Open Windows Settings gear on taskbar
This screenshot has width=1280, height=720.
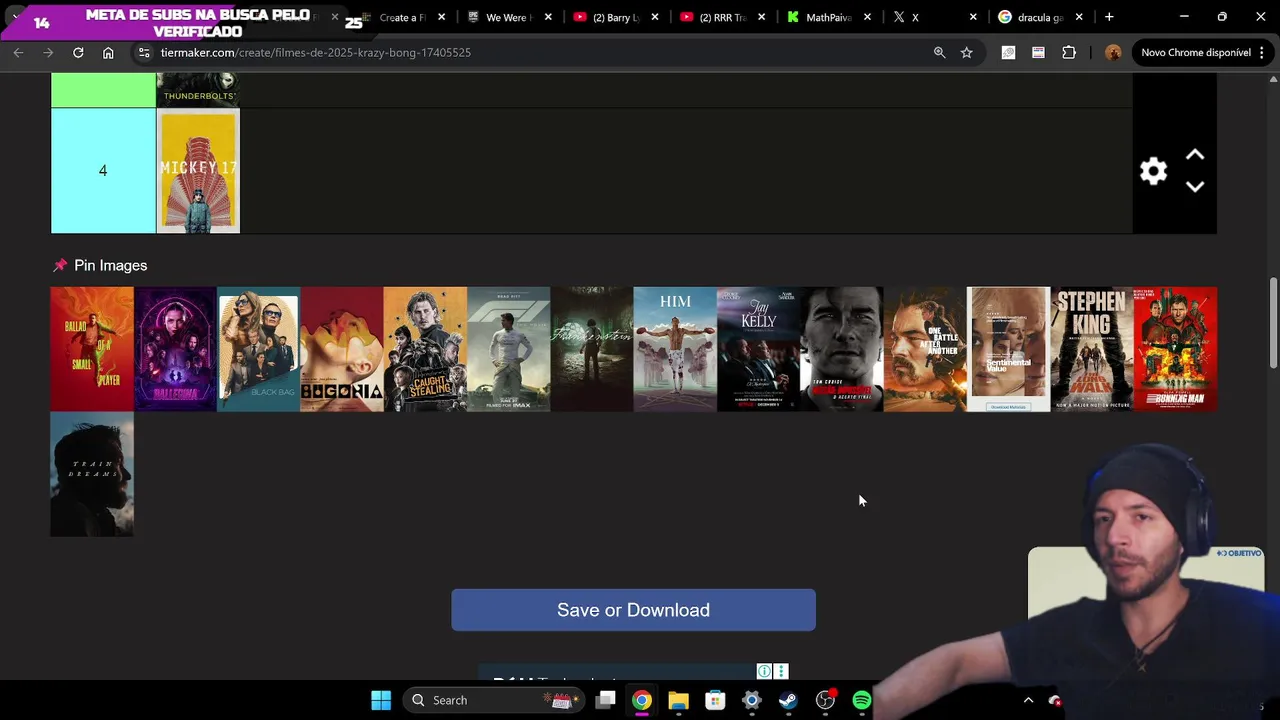point(751,700)
